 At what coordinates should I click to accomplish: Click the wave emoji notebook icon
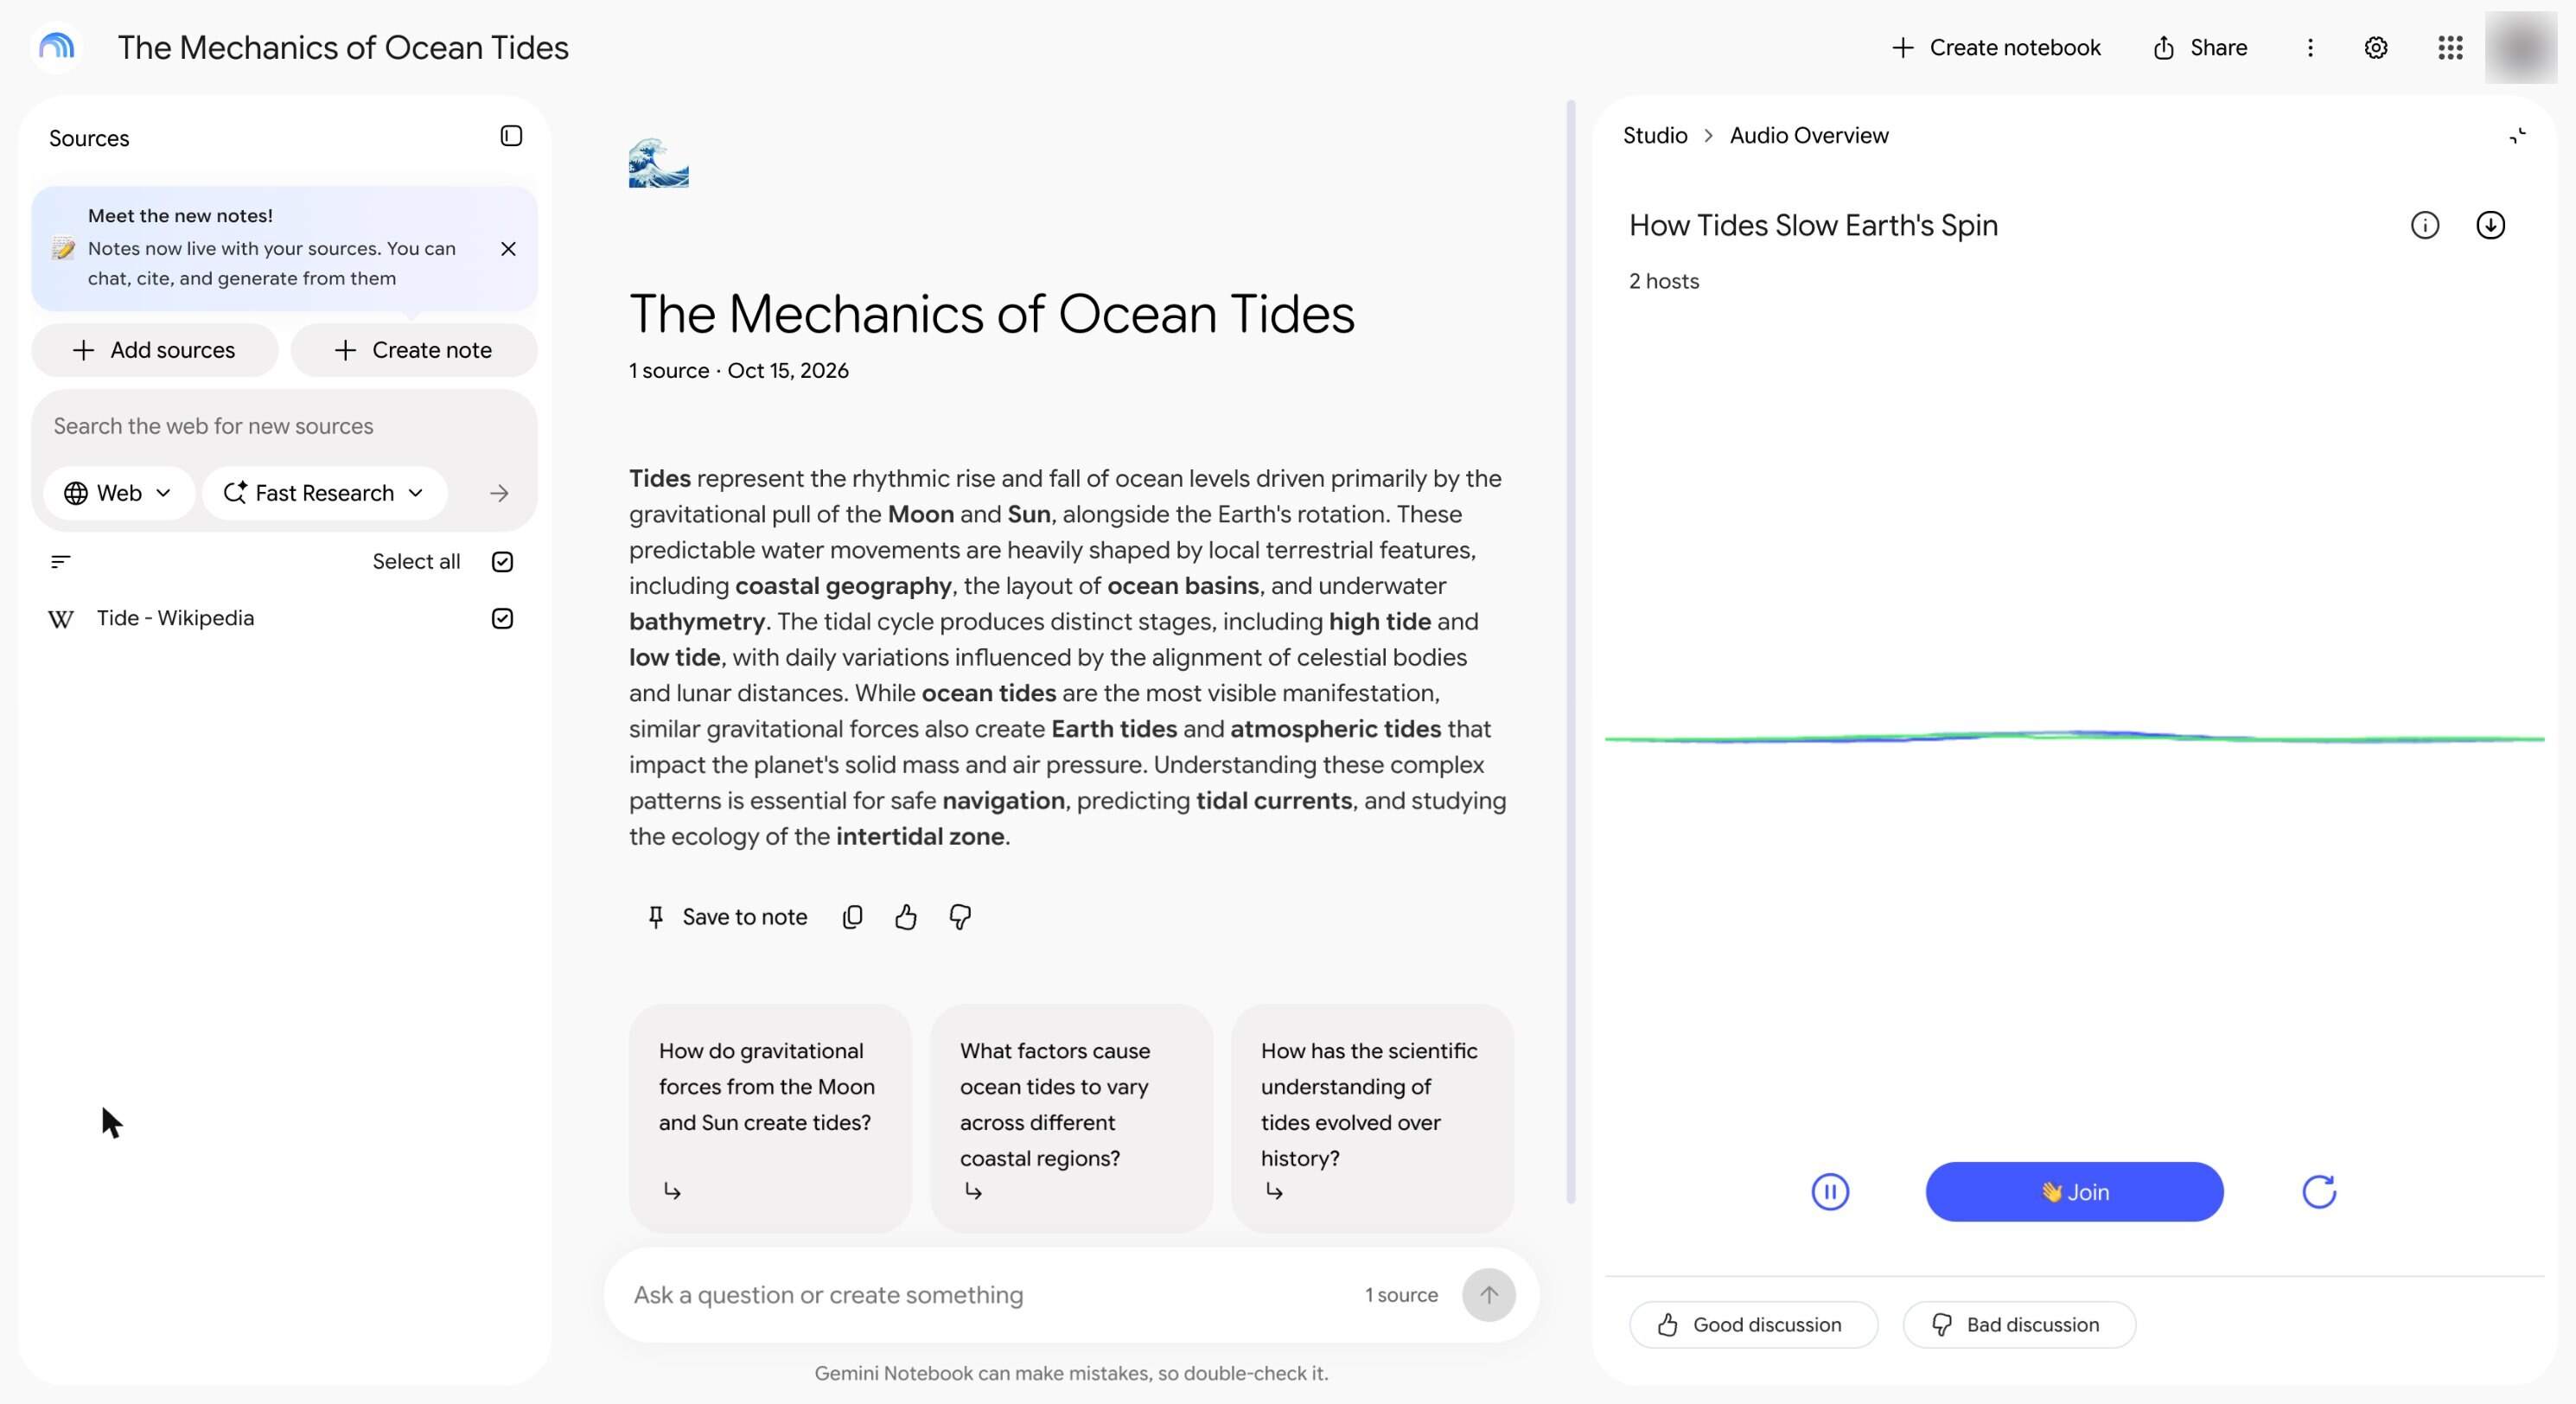(x=658, y=163)
